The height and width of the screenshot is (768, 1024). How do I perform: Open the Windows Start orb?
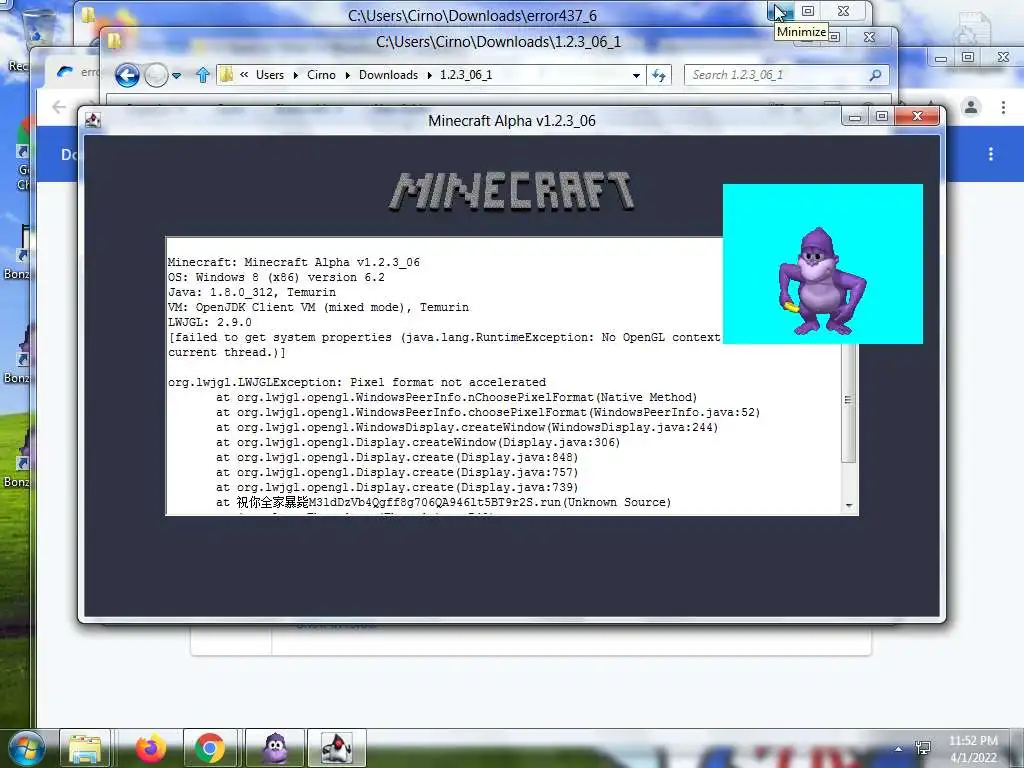coord(26,748)
